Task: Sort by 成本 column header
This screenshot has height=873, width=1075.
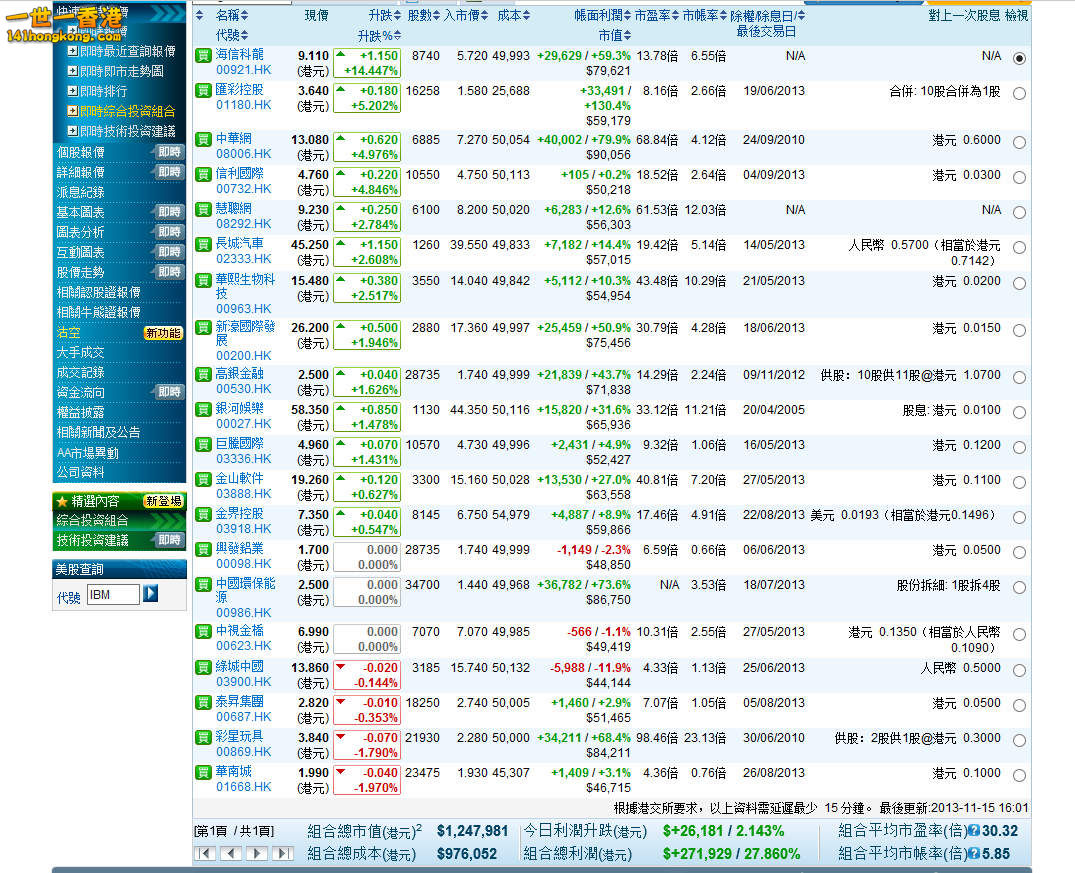Action: (514, 15)
